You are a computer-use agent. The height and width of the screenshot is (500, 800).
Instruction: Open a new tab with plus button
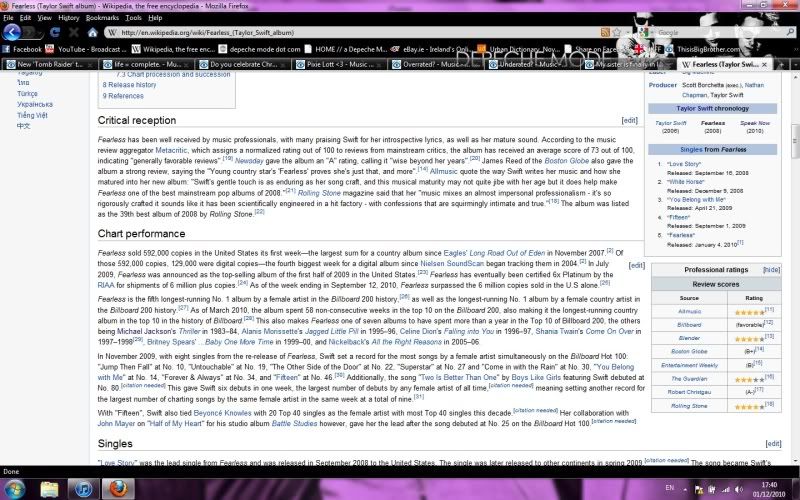click(781, 64)
